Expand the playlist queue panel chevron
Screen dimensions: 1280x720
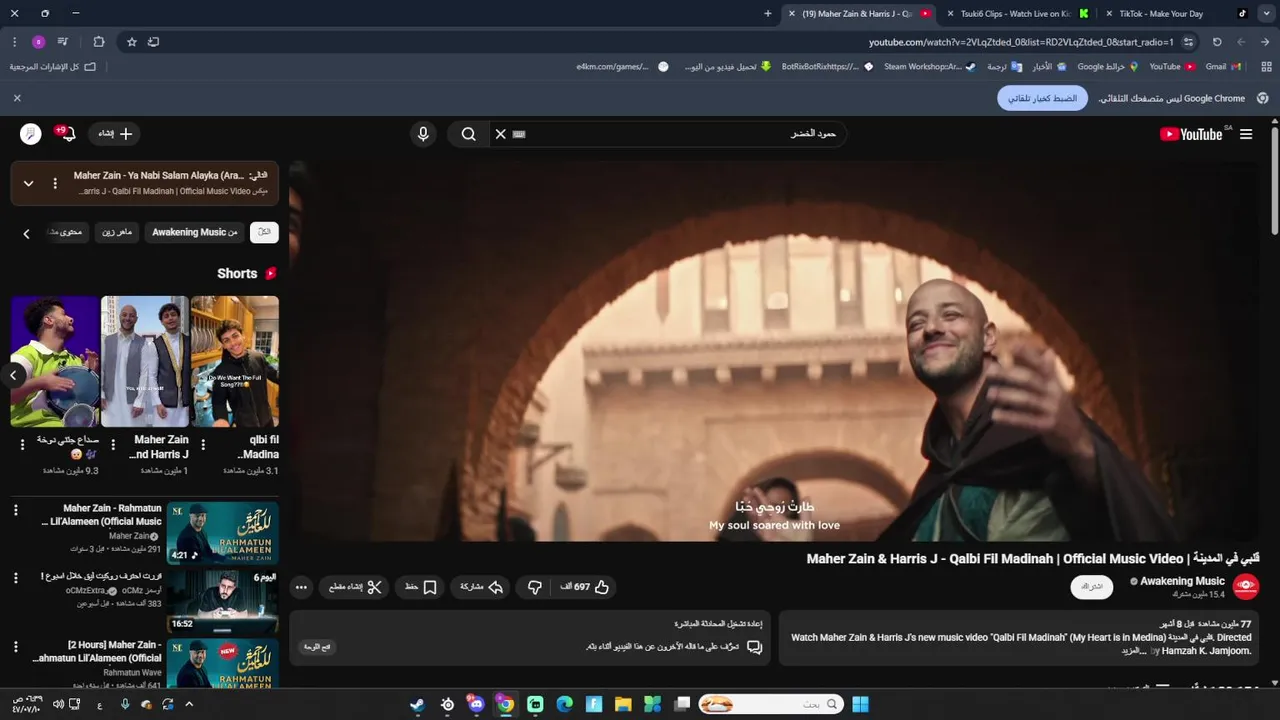28,183
